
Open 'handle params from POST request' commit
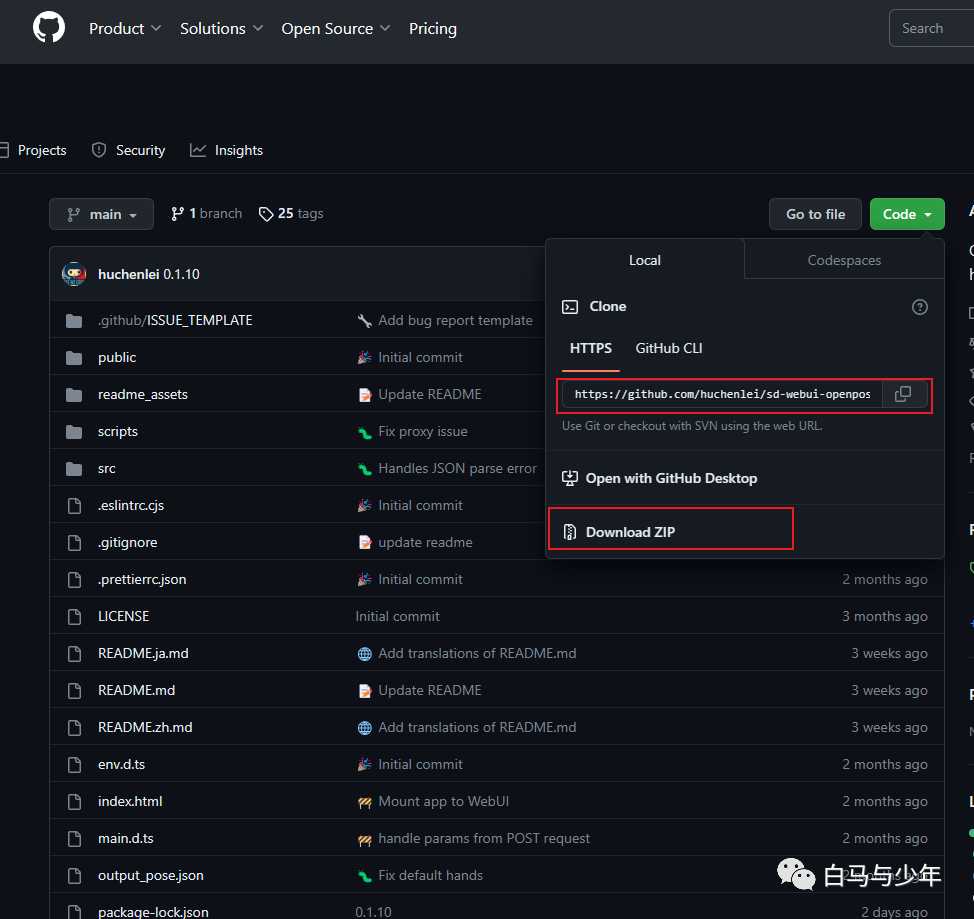tap(484, 838)
